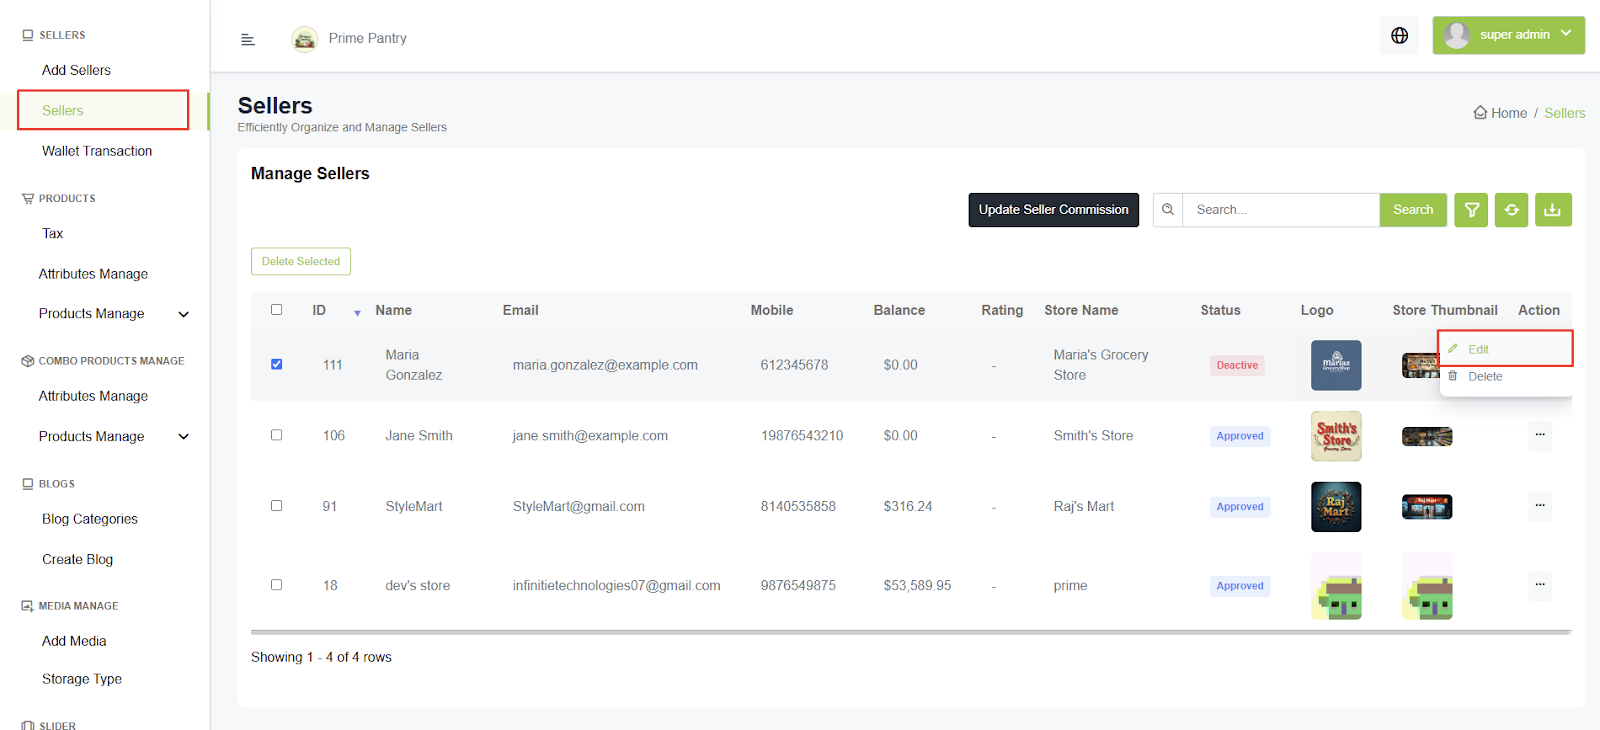Click the Rating column header
The image size is (1600, 730).
coord(1002,310)
